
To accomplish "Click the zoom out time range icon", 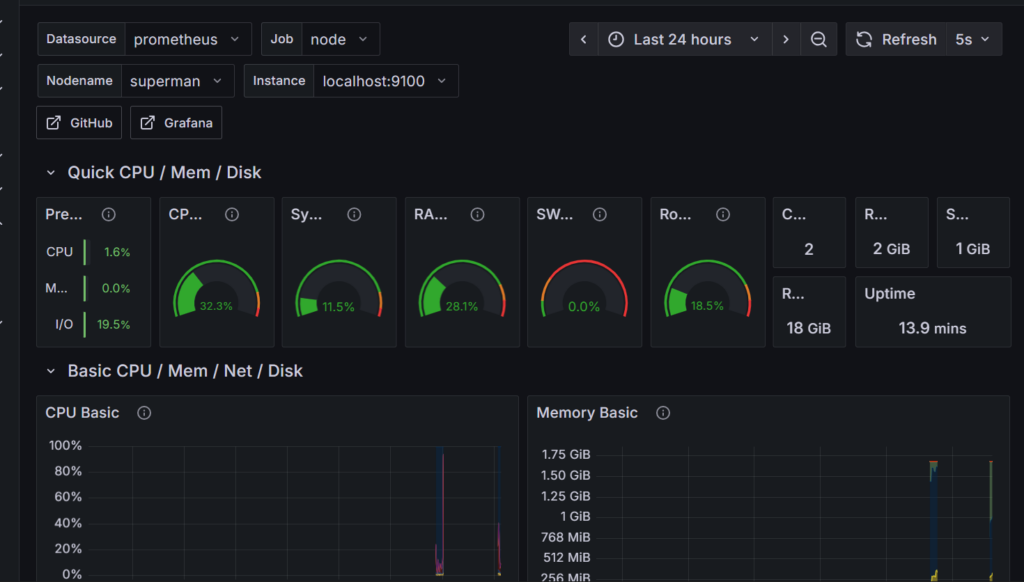I will (818, 39).
